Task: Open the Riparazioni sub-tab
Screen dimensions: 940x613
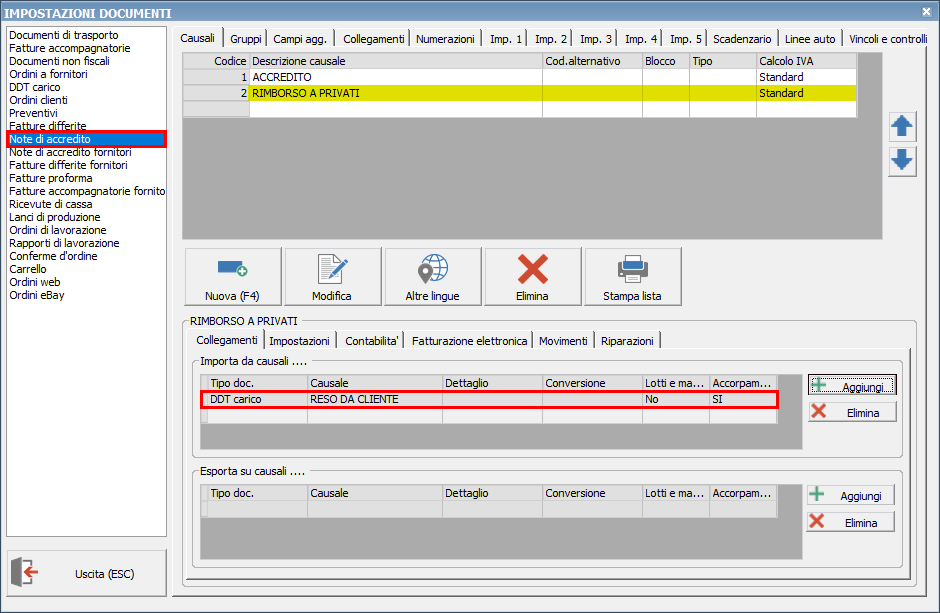Action: [627, 341]
